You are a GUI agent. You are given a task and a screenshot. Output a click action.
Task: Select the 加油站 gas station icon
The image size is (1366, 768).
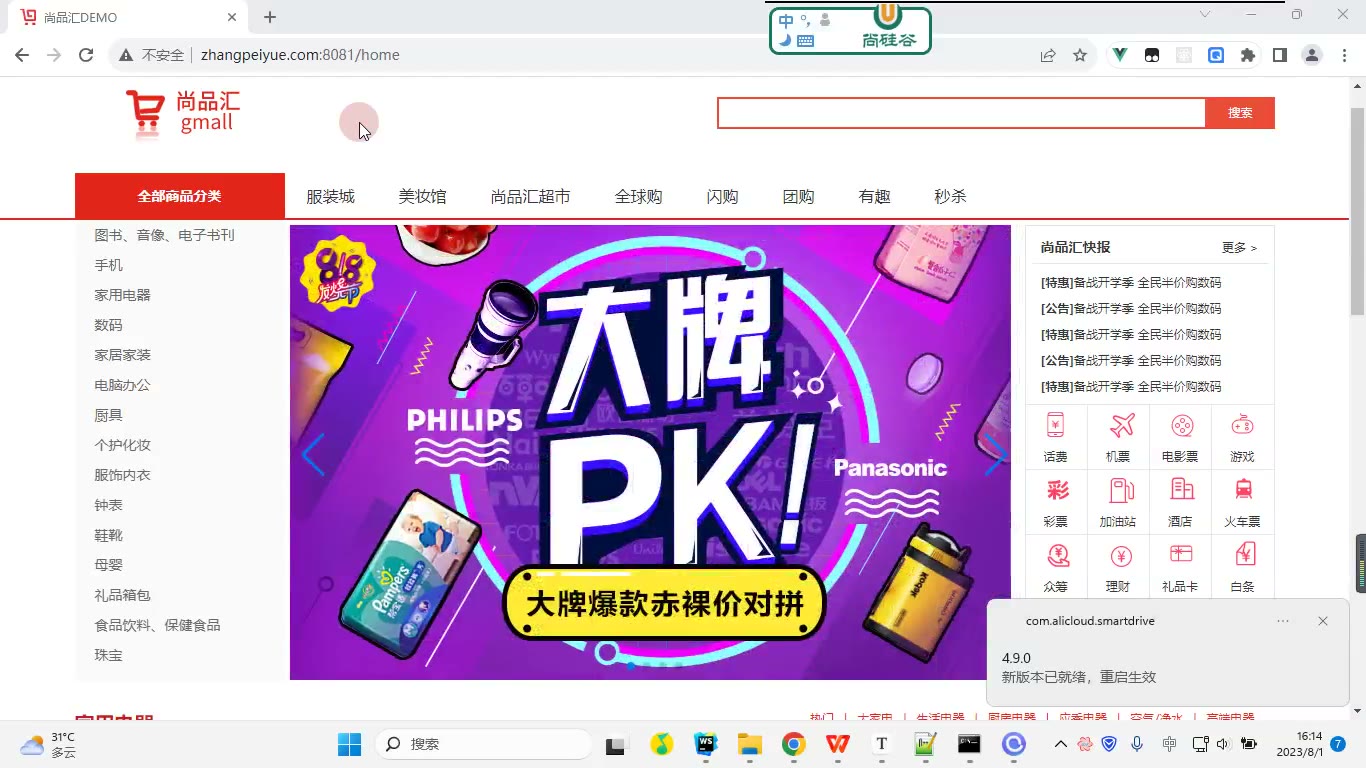click(x=1121, y=490)
